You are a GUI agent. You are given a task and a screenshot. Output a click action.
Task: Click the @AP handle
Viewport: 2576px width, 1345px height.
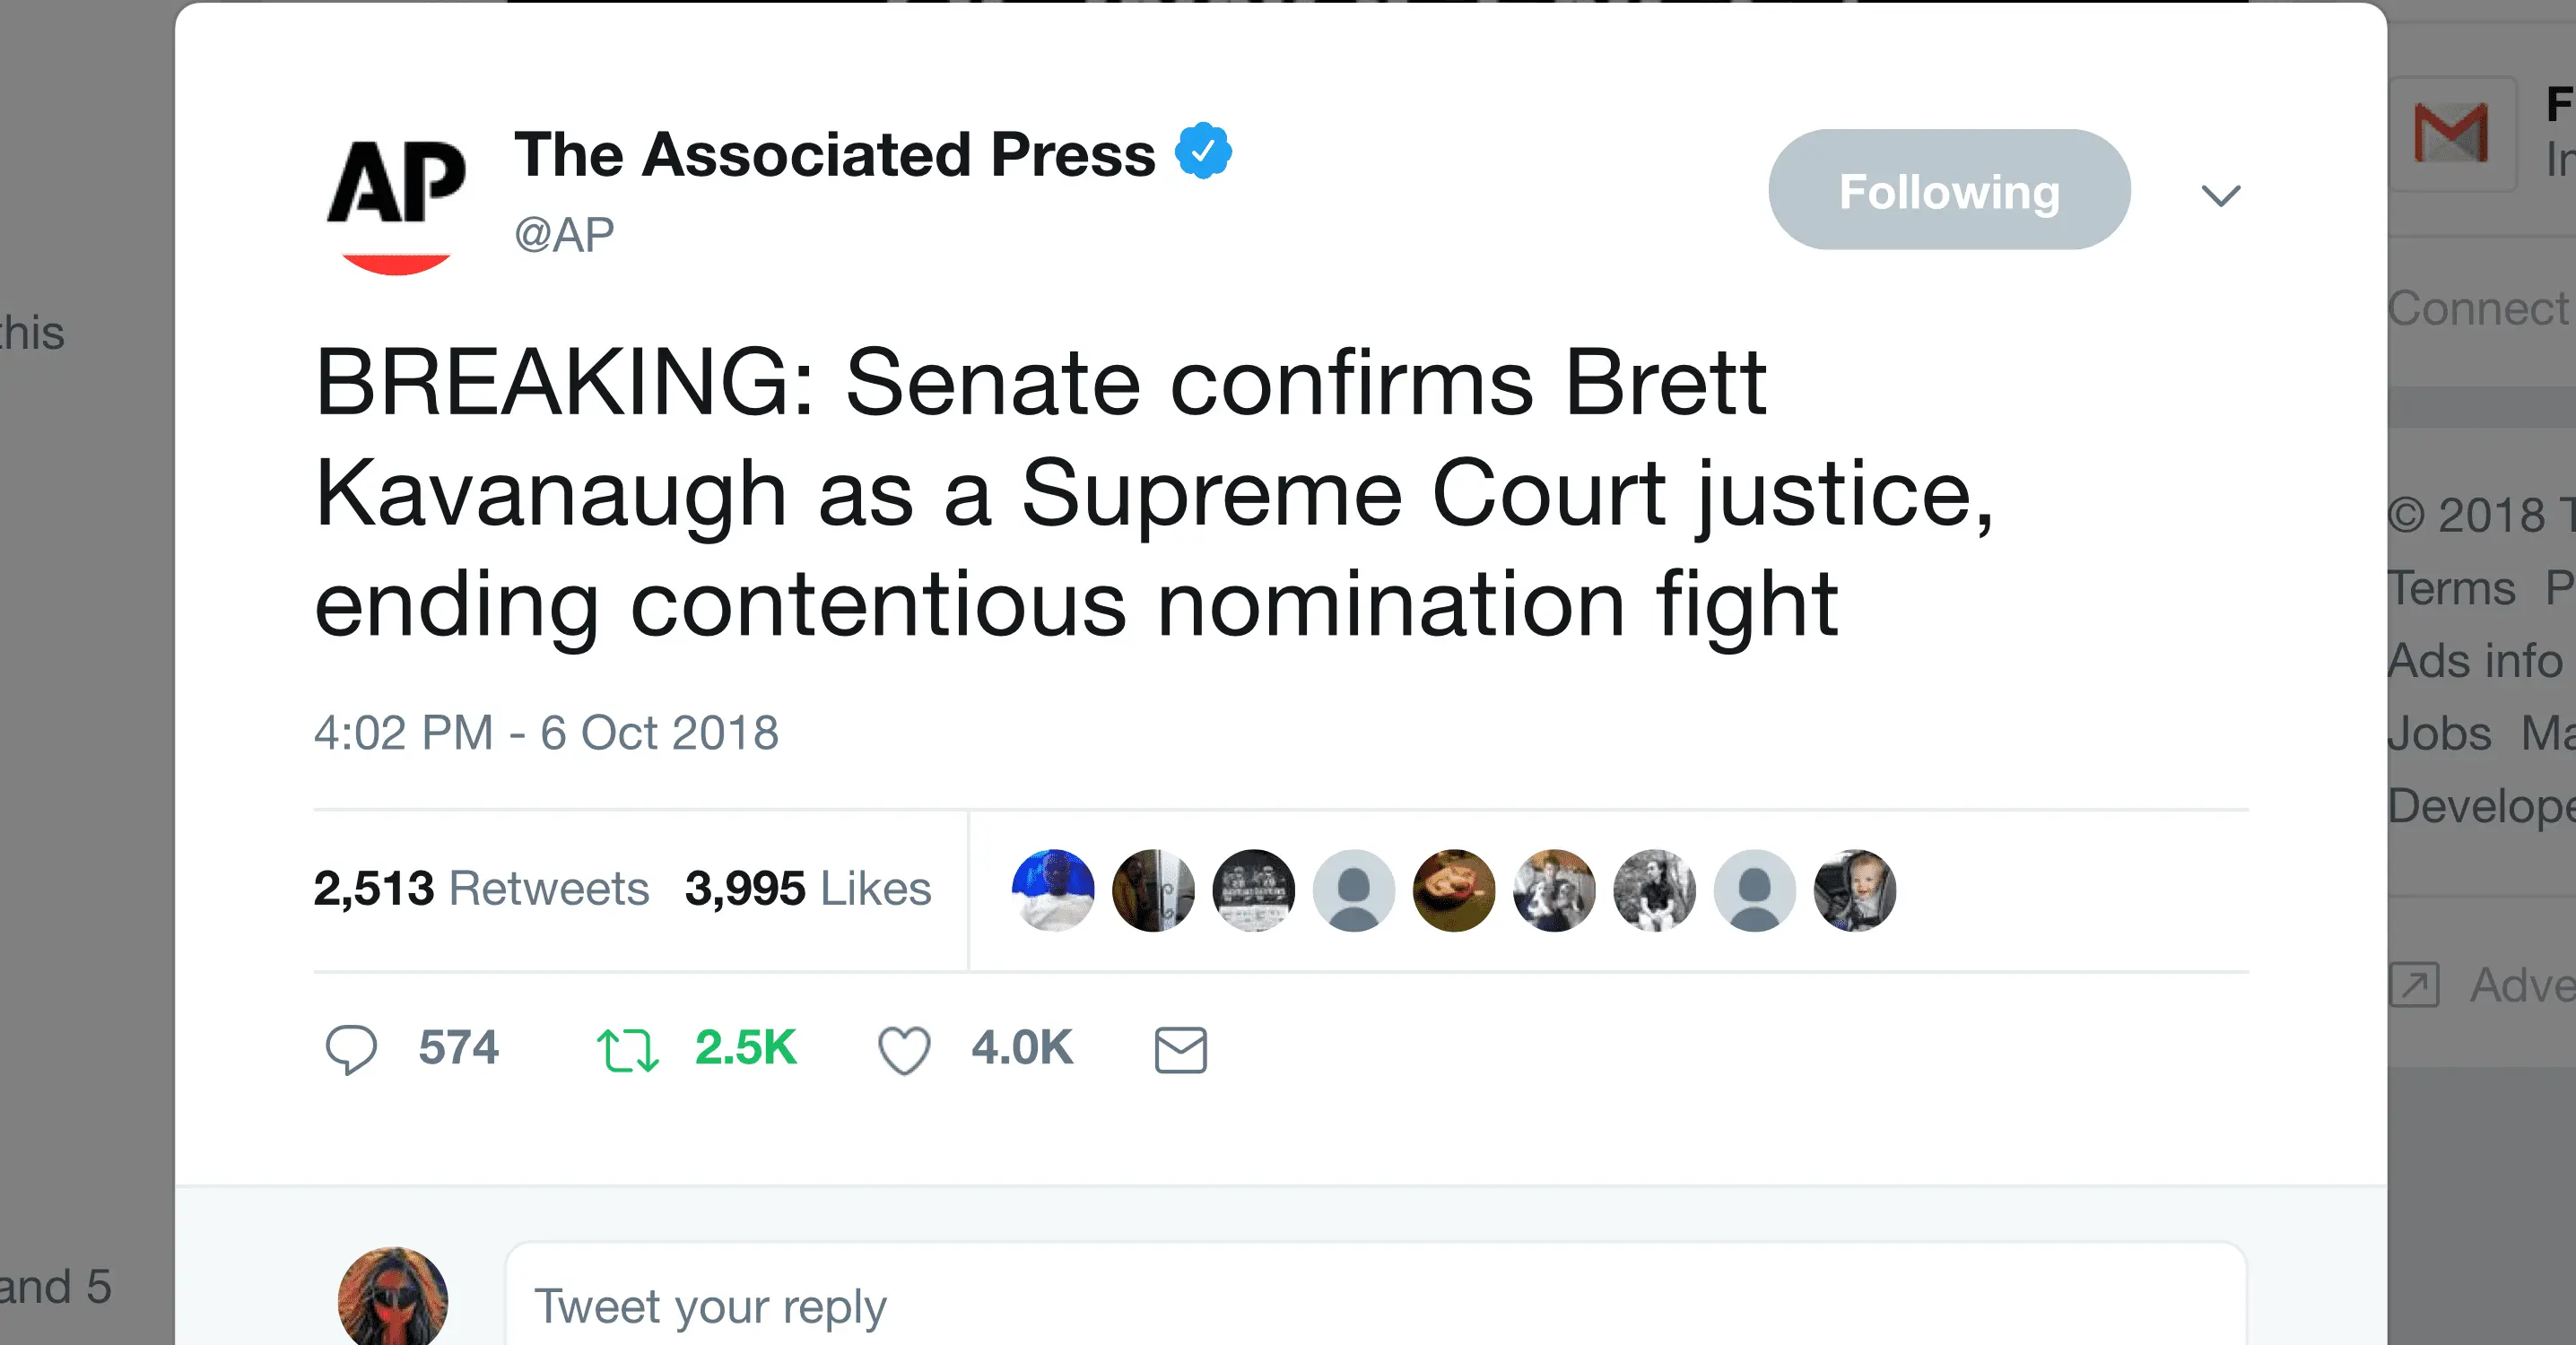click(564, 236)
